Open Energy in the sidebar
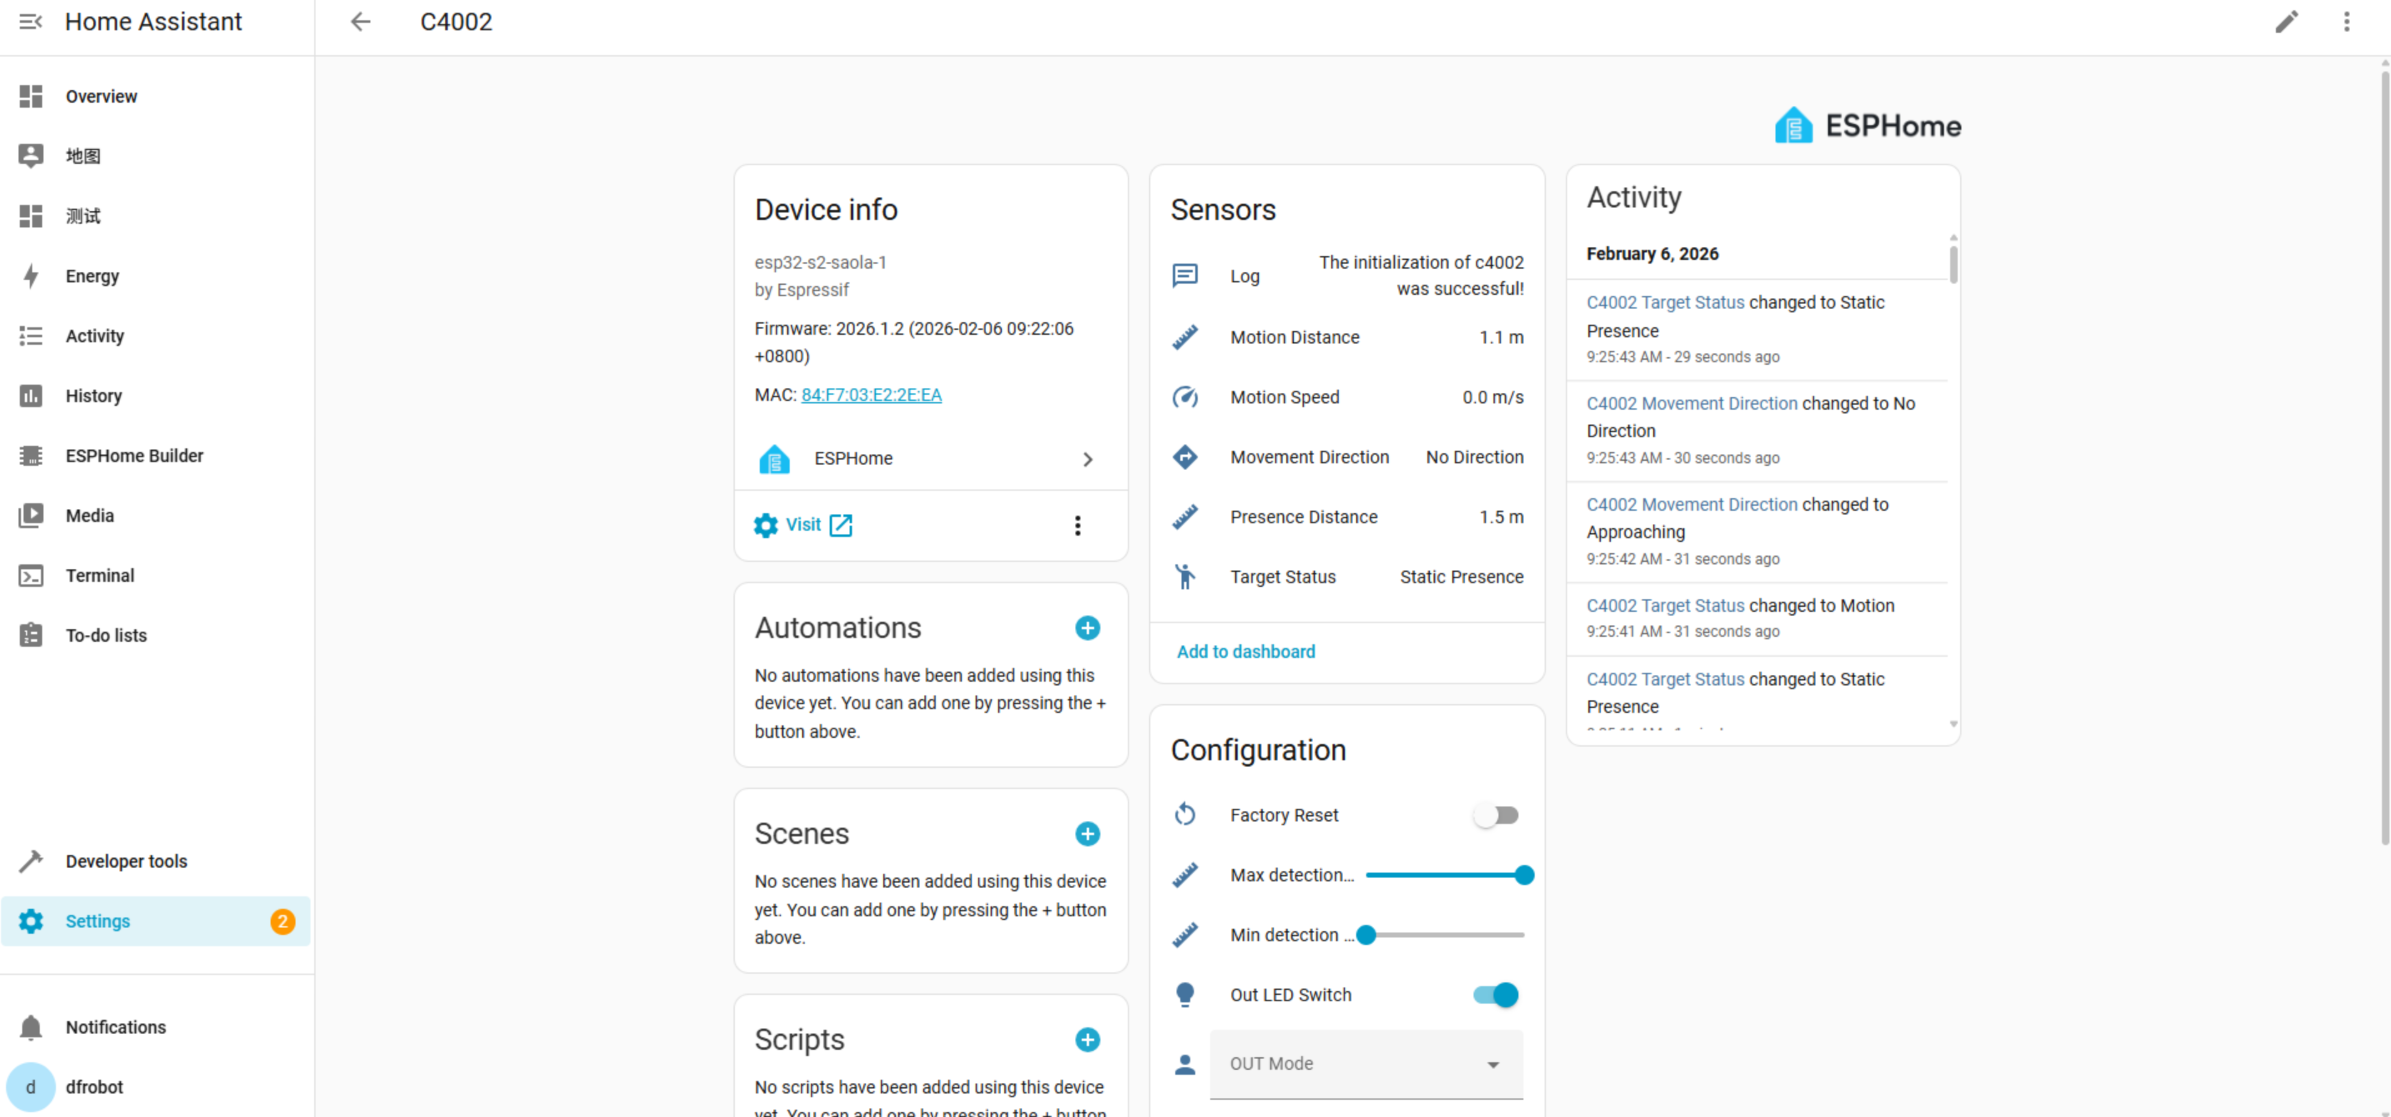Viewport: 2391px width, 1117px height. (156, 276)
